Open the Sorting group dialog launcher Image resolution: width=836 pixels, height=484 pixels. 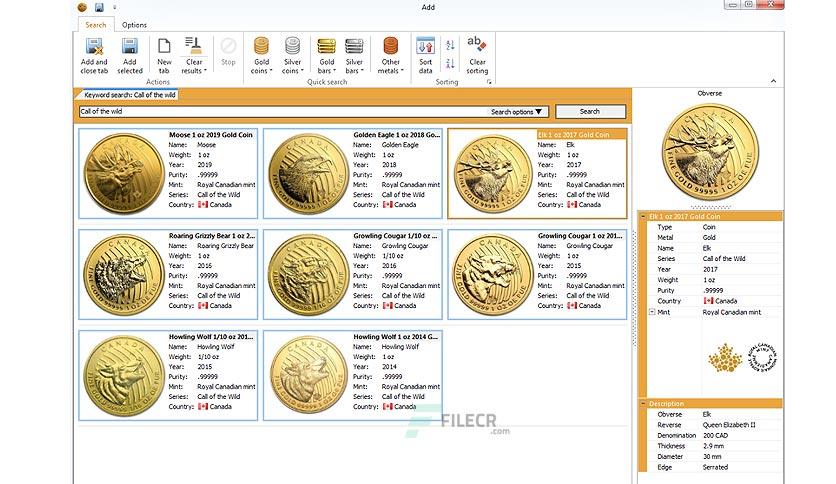point(489,82)
